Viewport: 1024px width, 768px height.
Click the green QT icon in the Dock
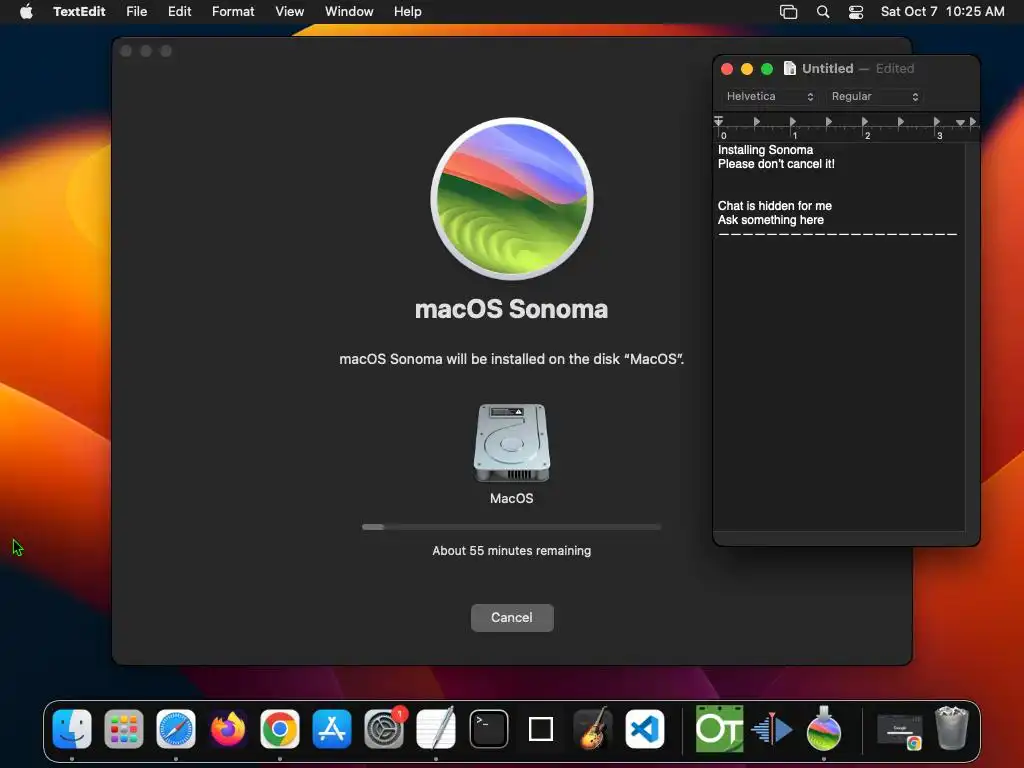tap(719, 729)
